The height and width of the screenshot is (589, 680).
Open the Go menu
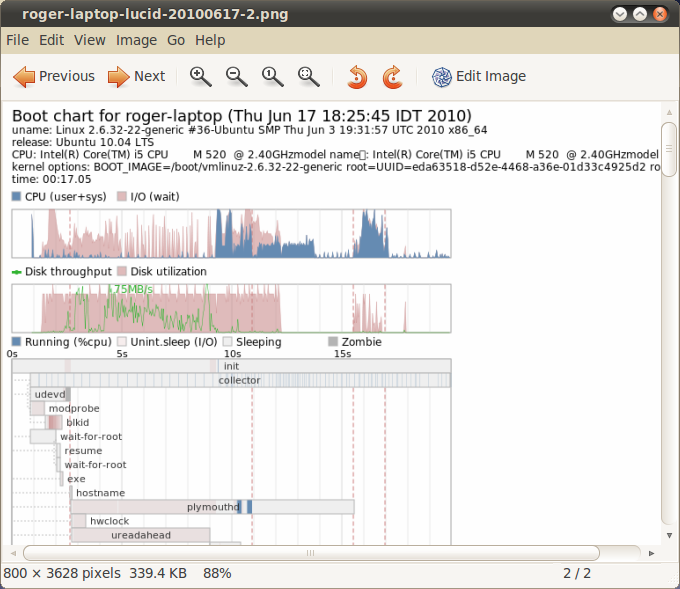coord(176,40)
